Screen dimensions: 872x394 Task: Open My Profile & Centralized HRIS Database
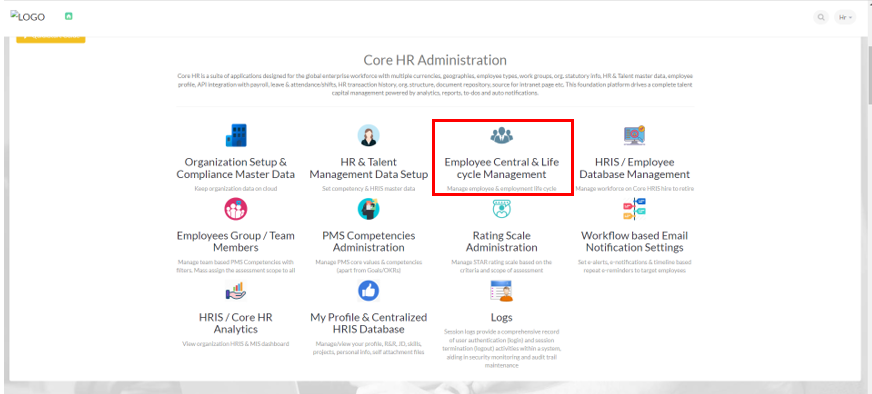point(368,323)
